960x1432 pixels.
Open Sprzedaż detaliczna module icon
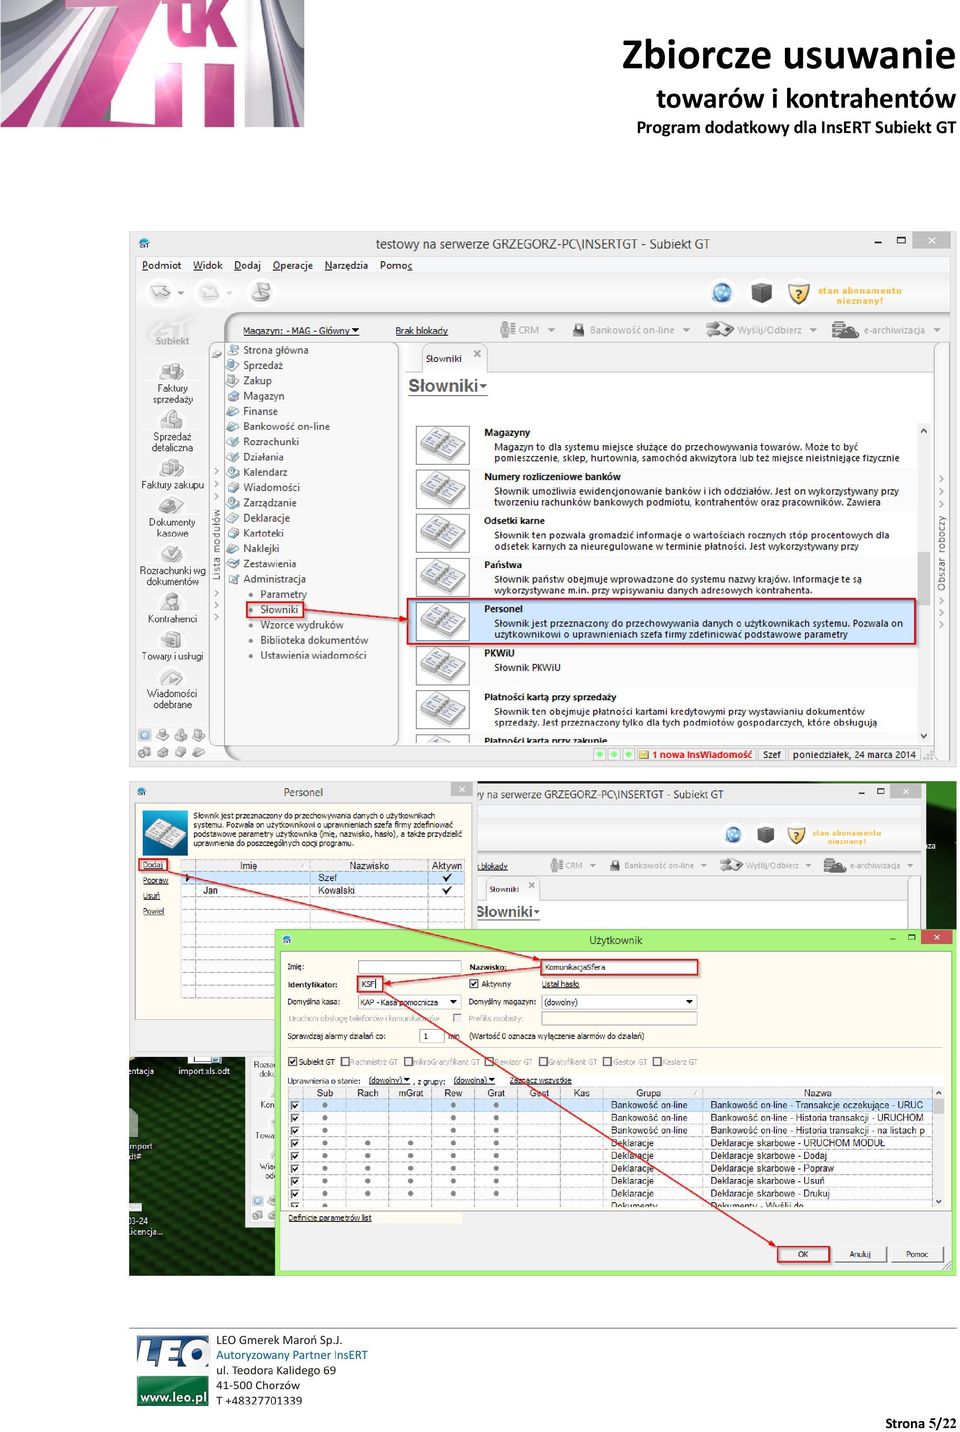(172, 430)
